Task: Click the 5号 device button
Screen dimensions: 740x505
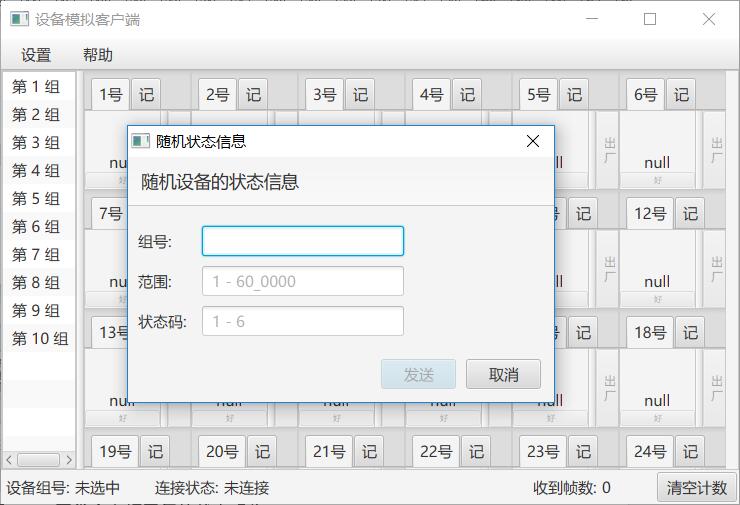Action: point(539,94)
